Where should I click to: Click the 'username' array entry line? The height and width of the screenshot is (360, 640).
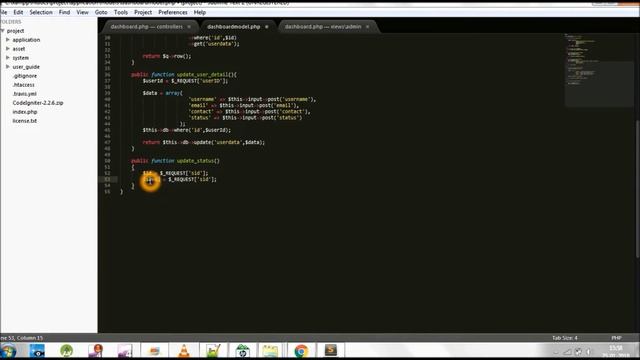(252, 99)
